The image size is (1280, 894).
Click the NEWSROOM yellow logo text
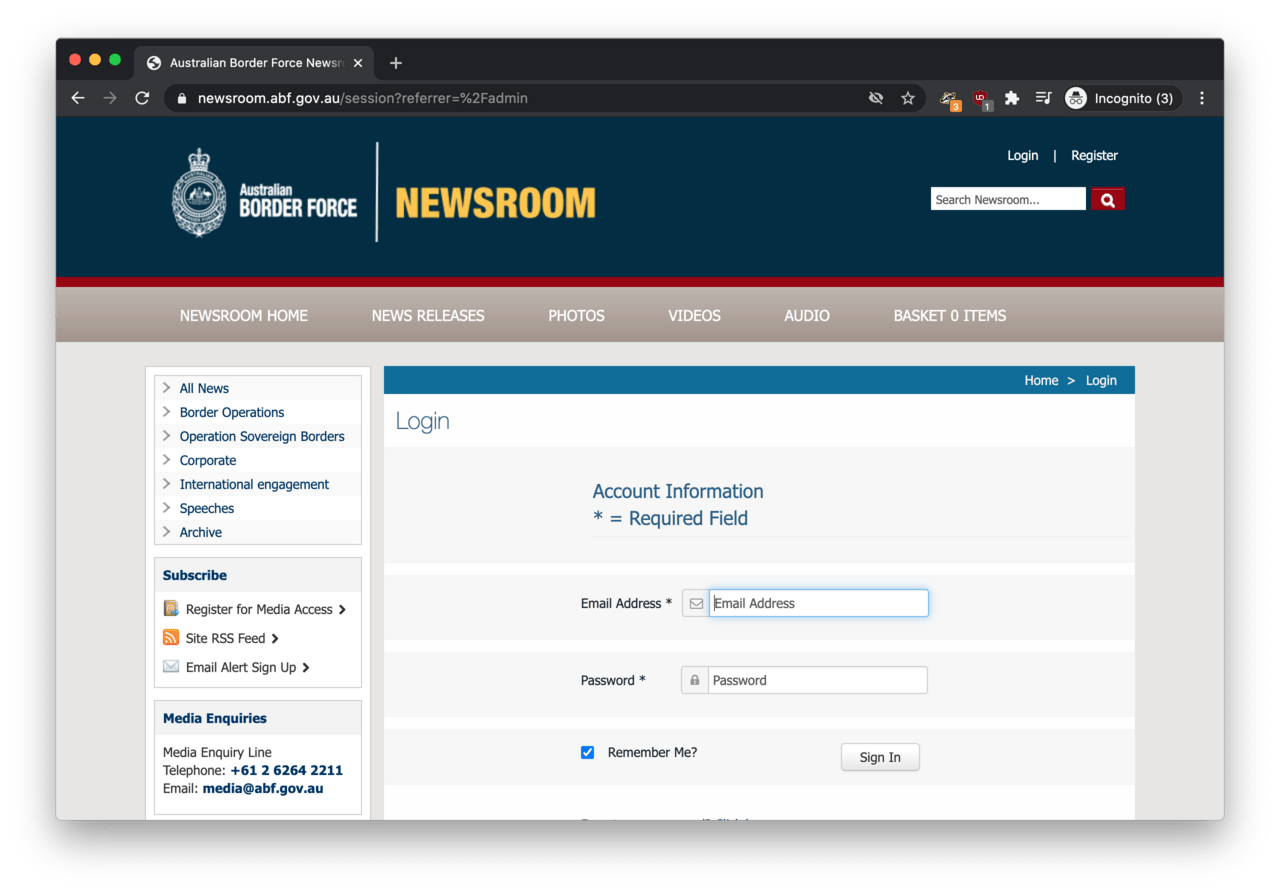[495, 203]
